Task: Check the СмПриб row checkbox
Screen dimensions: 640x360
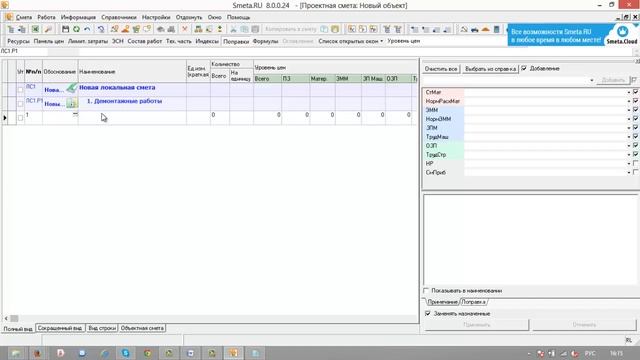Action: (x=636, y=172)
